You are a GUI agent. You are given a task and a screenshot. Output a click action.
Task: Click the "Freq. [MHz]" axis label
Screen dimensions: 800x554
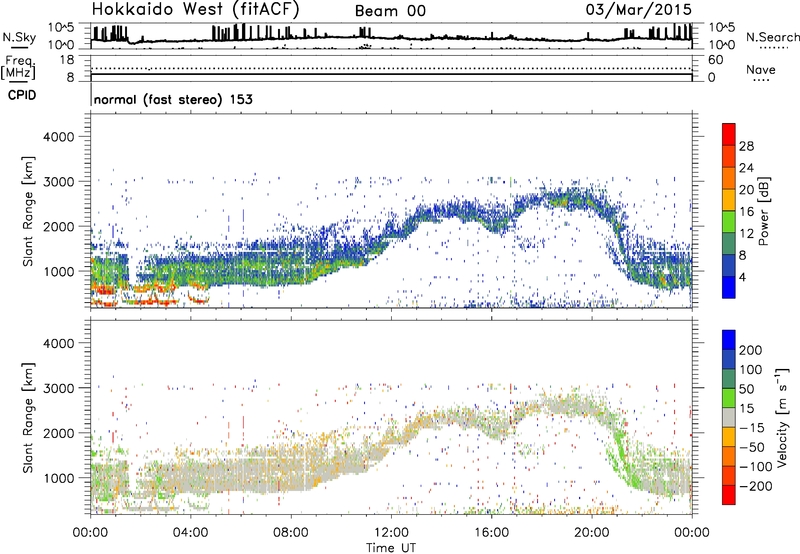[x=19, y=68]
